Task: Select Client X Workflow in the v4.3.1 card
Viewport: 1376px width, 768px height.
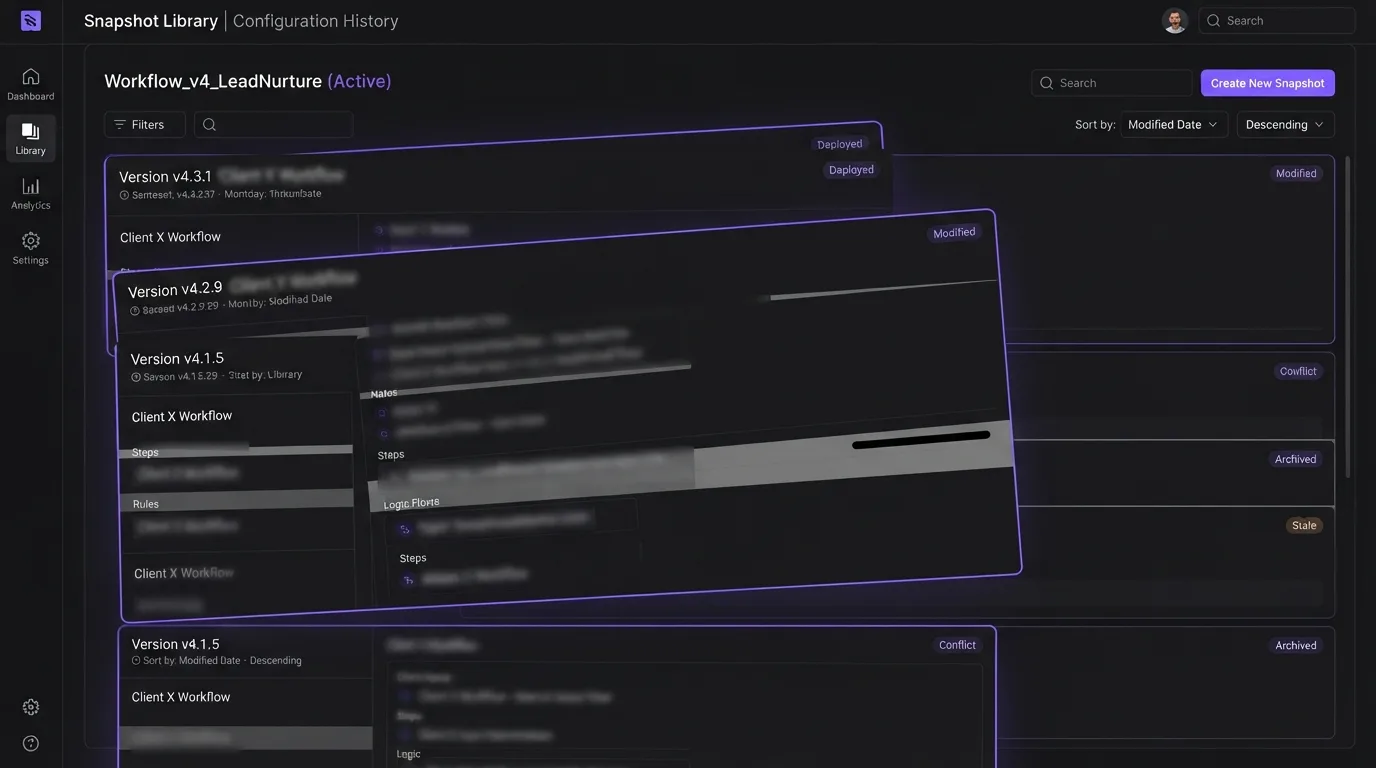Action: click(x=170, y=237)
